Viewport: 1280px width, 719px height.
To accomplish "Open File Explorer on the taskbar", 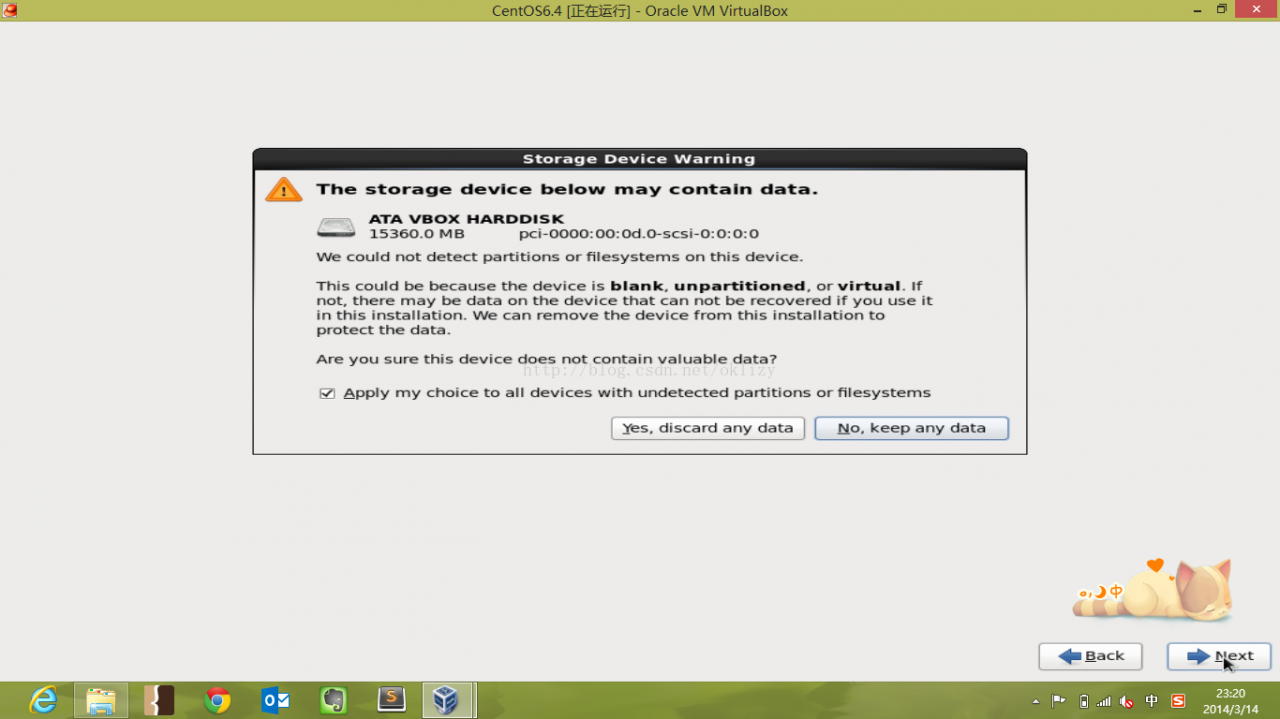I will (x=101, y=700).
